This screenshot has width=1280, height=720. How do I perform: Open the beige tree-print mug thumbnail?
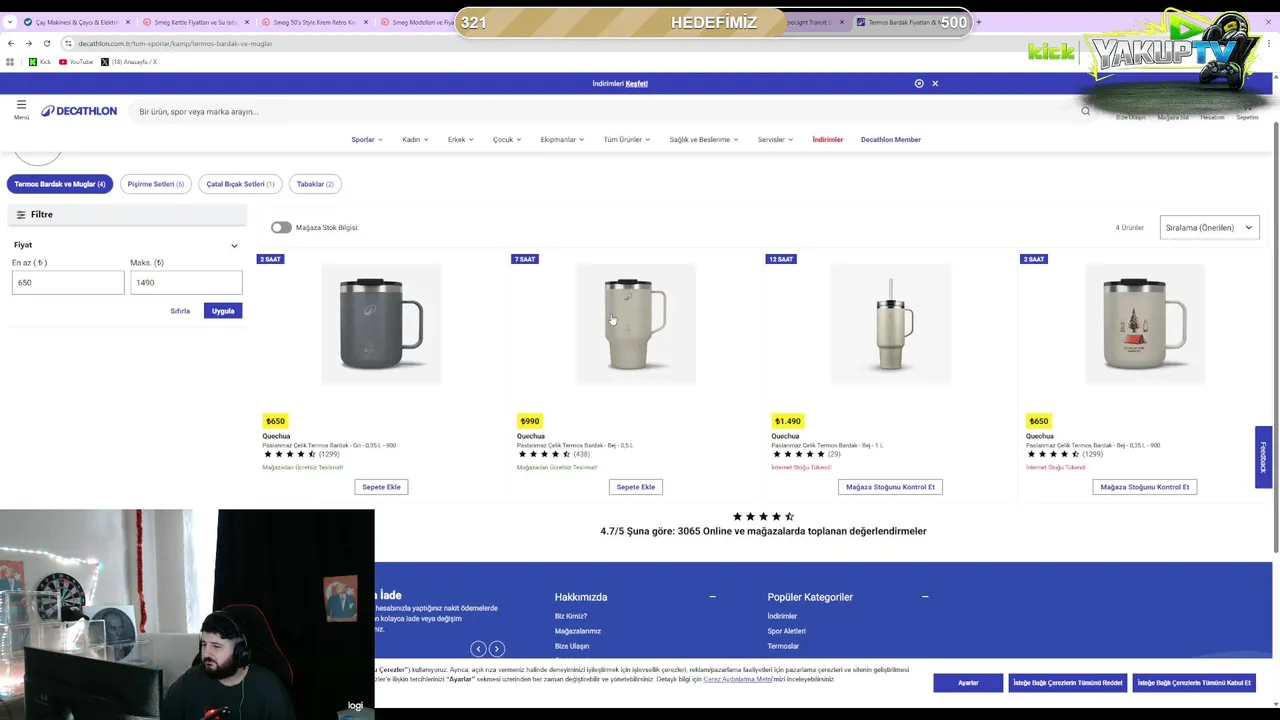pos(1145,324)
